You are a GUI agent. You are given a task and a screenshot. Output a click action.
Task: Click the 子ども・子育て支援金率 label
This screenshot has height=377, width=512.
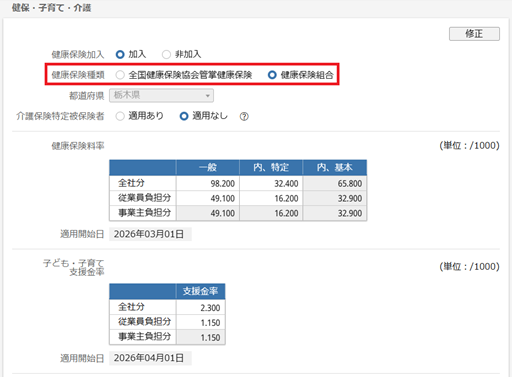point(74,268)
